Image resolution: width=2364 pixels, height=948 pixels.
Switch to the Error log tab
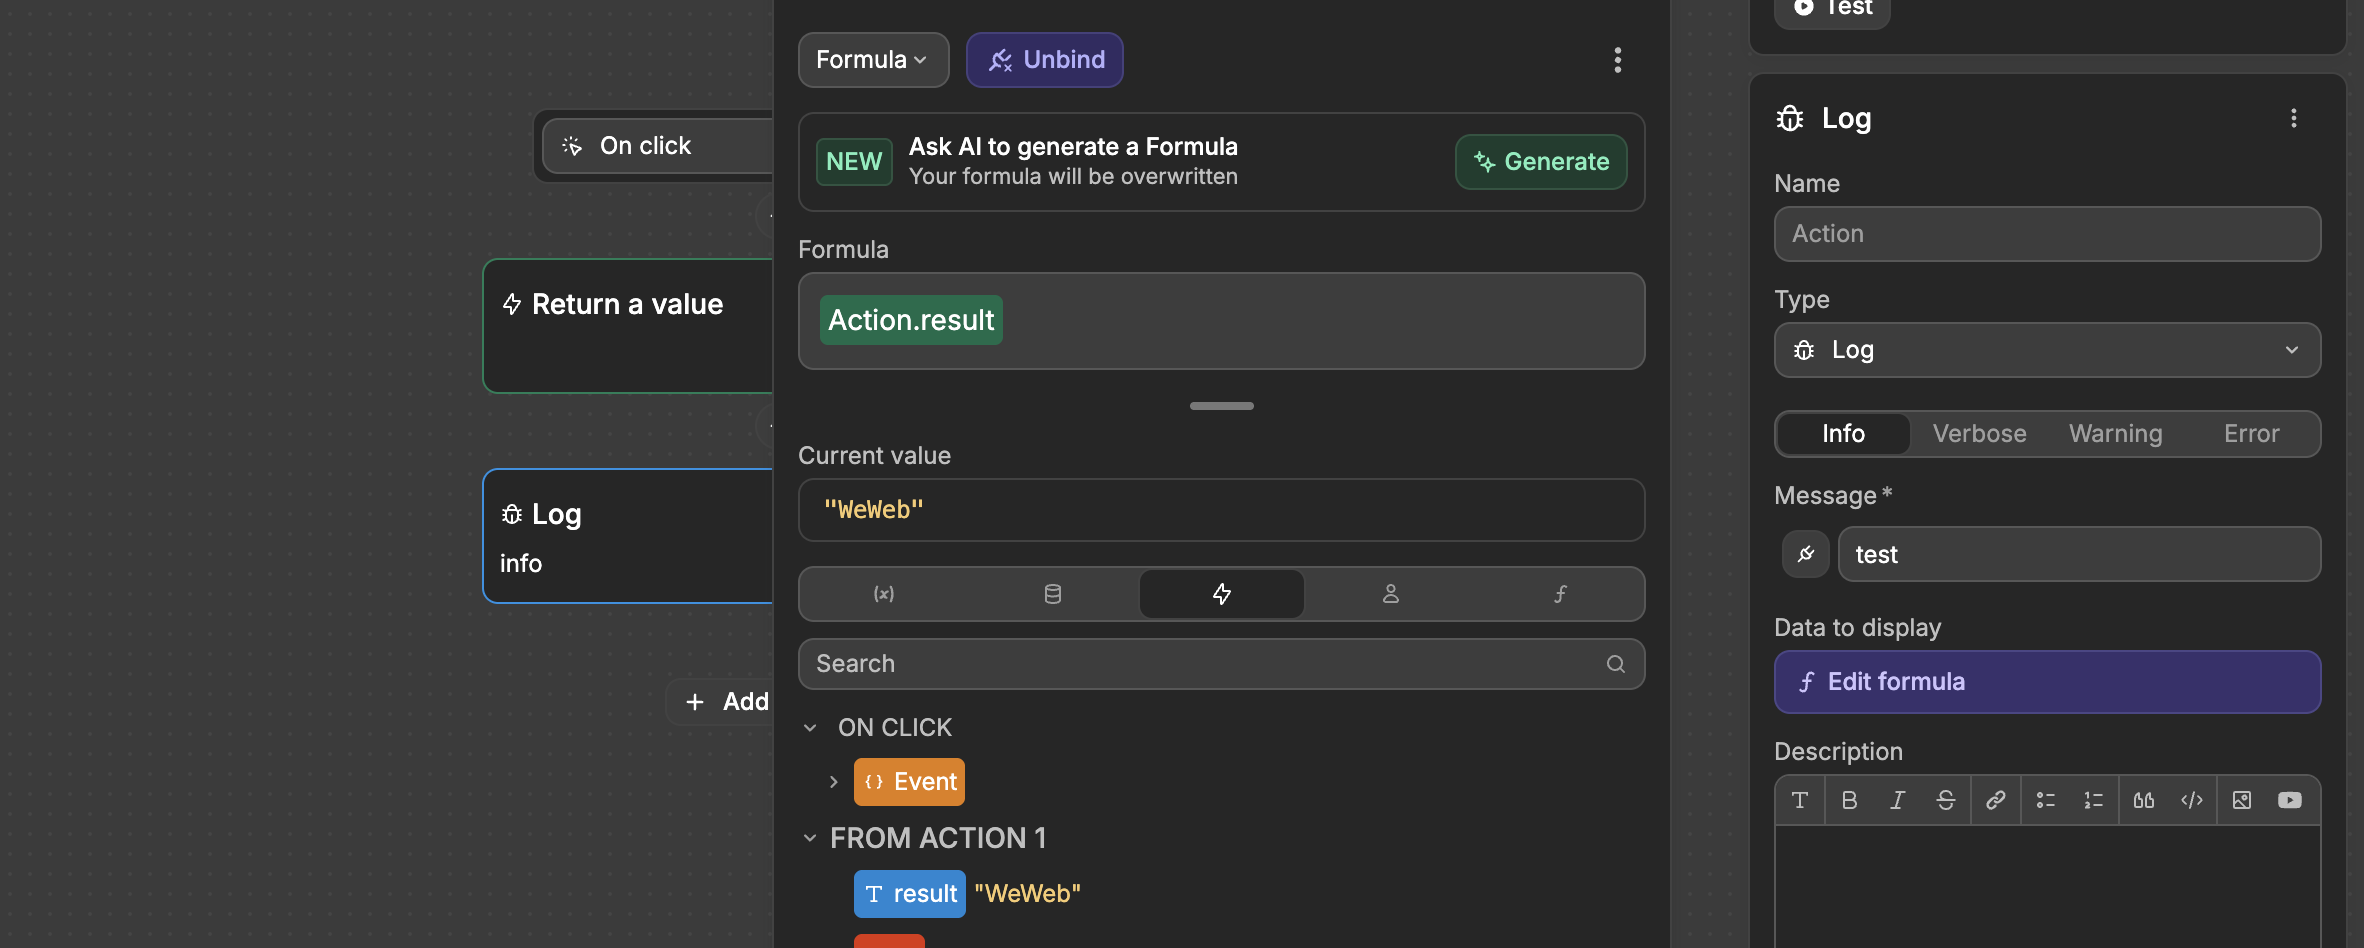point(2251,433)
